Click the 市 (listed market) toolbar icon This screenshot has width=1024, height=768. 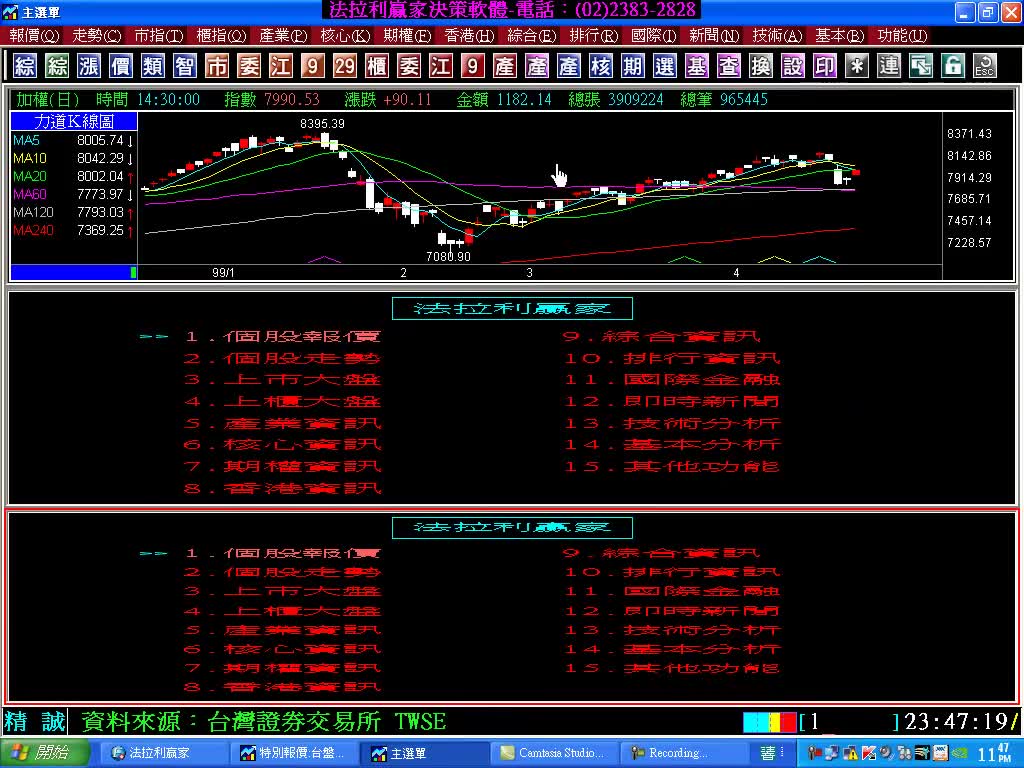tap(217, 66)
